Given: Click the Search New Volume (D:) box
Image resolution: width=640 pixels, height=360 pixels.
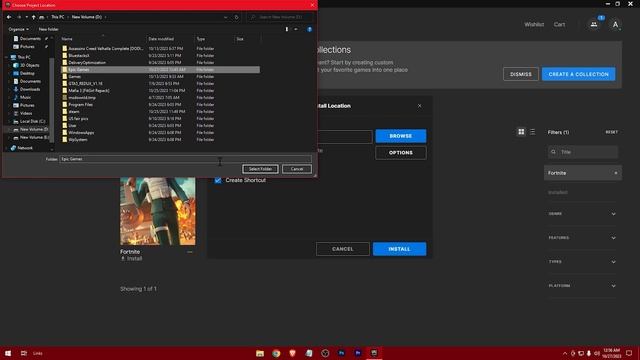Looking at the screenshot, I should (x=281, y=17).
